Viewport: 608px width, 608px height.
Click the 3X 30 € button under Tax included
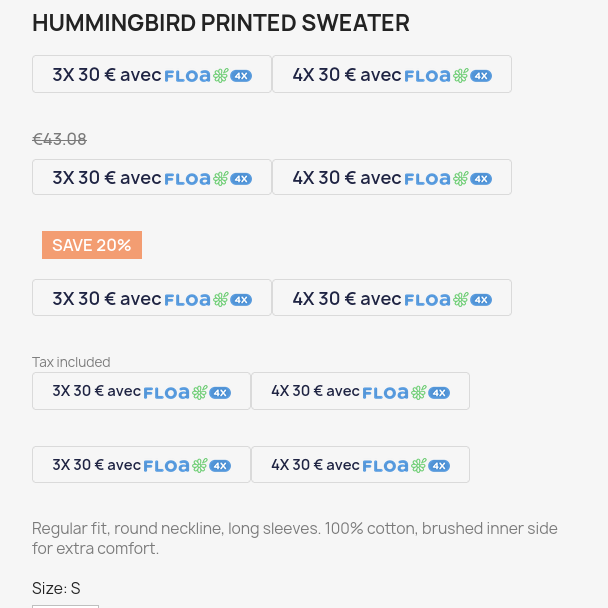[x=141, y=391]
